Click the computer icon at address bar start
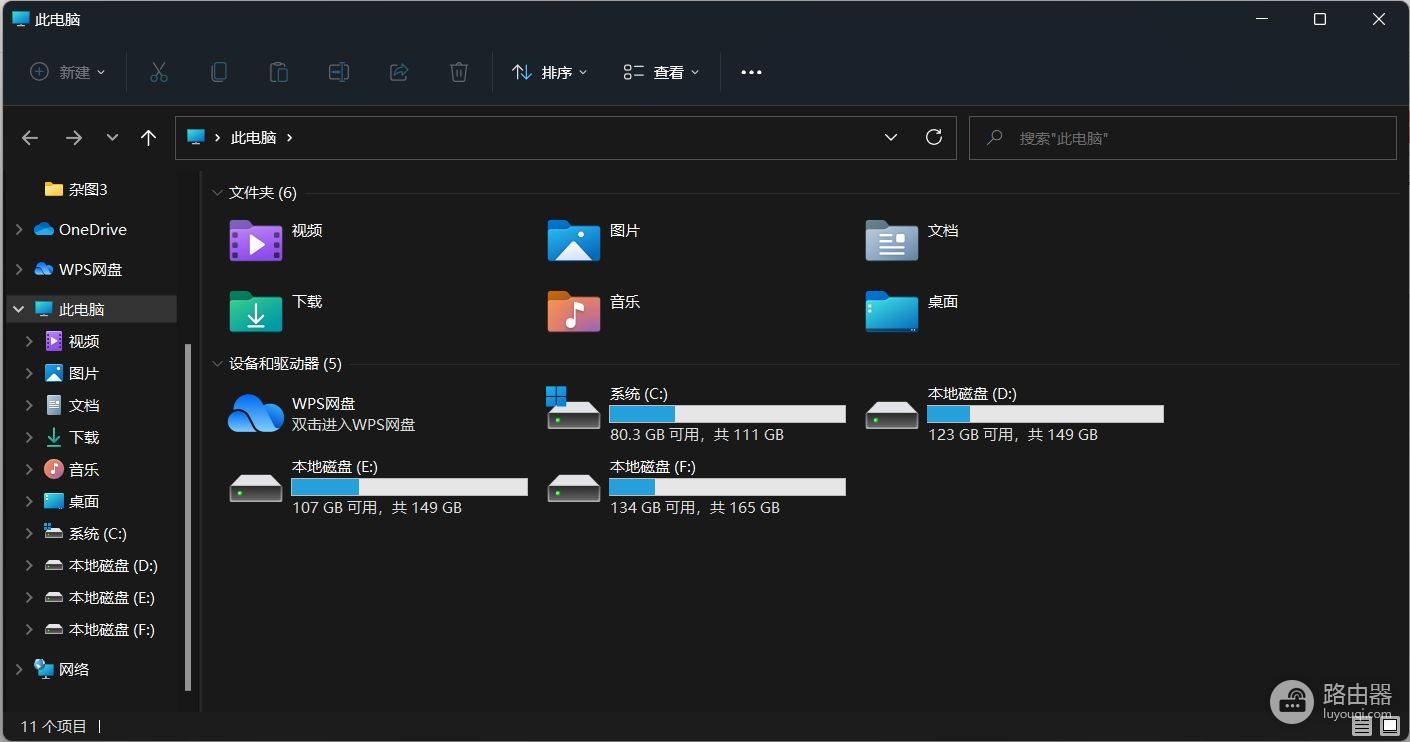The image size is (1410, 742). (196, 137)
